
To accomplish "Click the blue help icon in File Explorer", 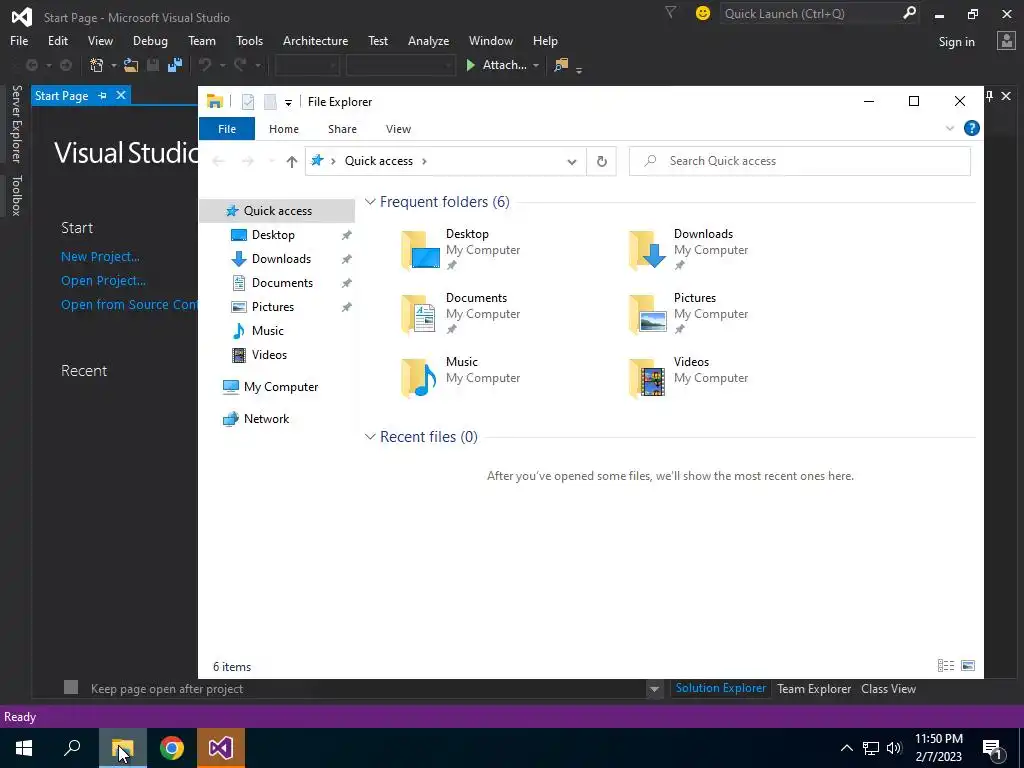I will point(971,129).
